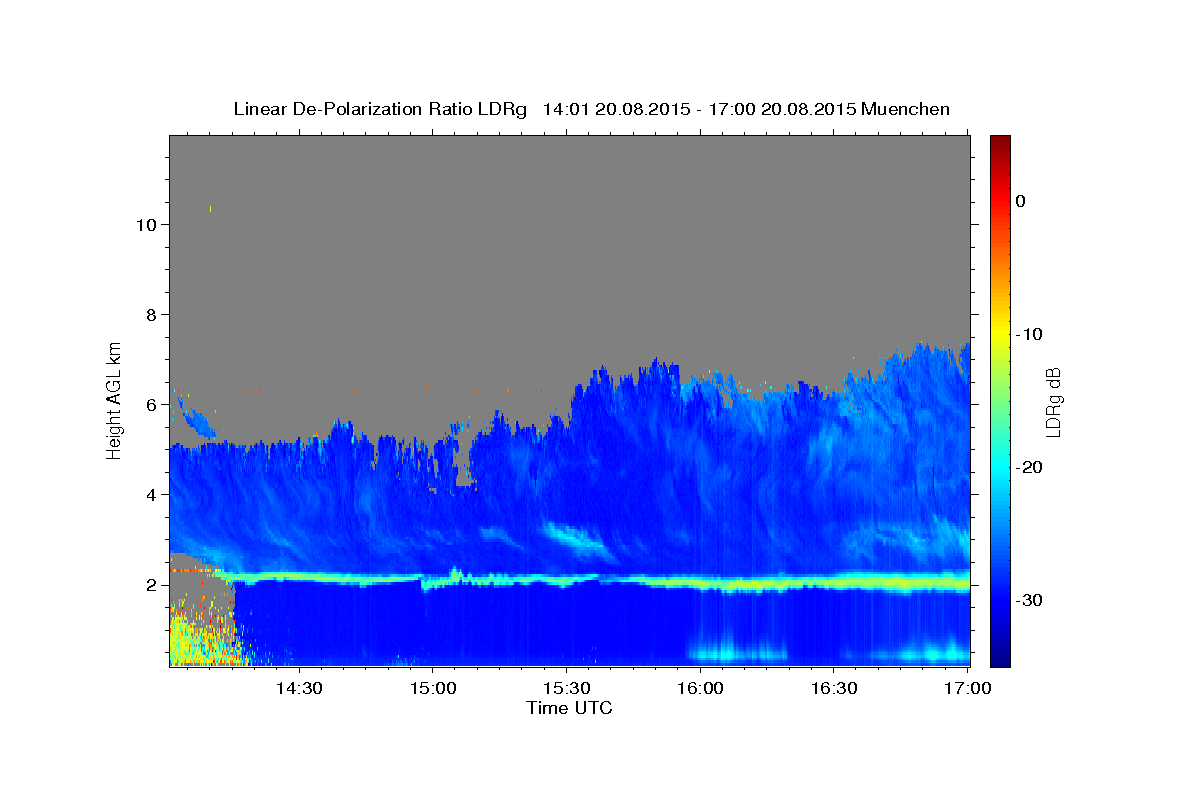1200x800 pixels.
Task: Click the 17:00 time axis tick label
Action: click(967, 689)
